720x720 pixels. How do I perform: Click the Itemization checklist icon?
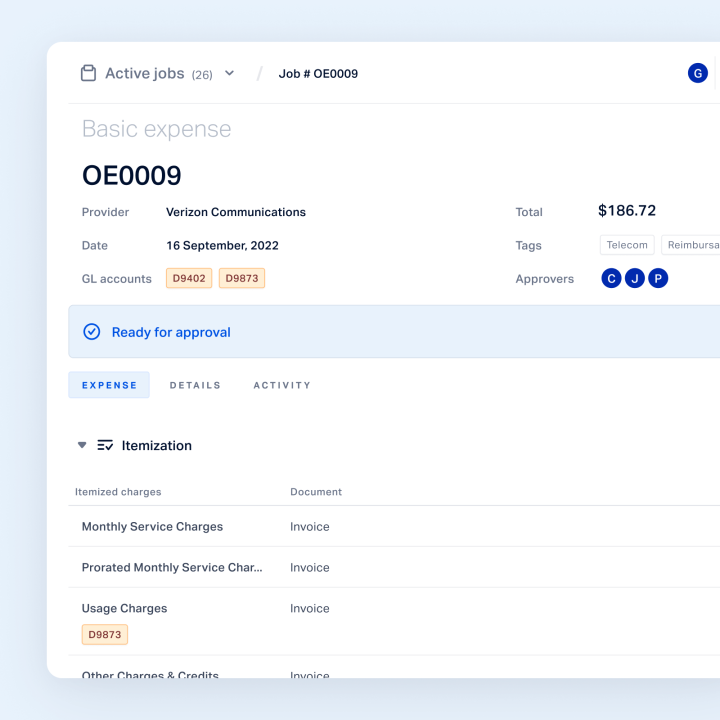coord(105,445)
